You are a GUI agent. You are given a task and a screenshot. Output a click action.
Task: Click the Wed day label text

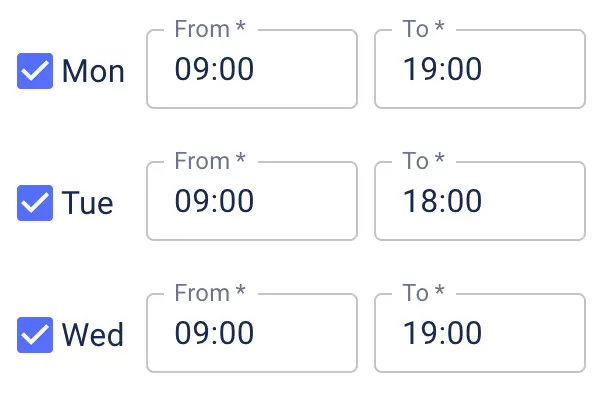pos(93,334)
